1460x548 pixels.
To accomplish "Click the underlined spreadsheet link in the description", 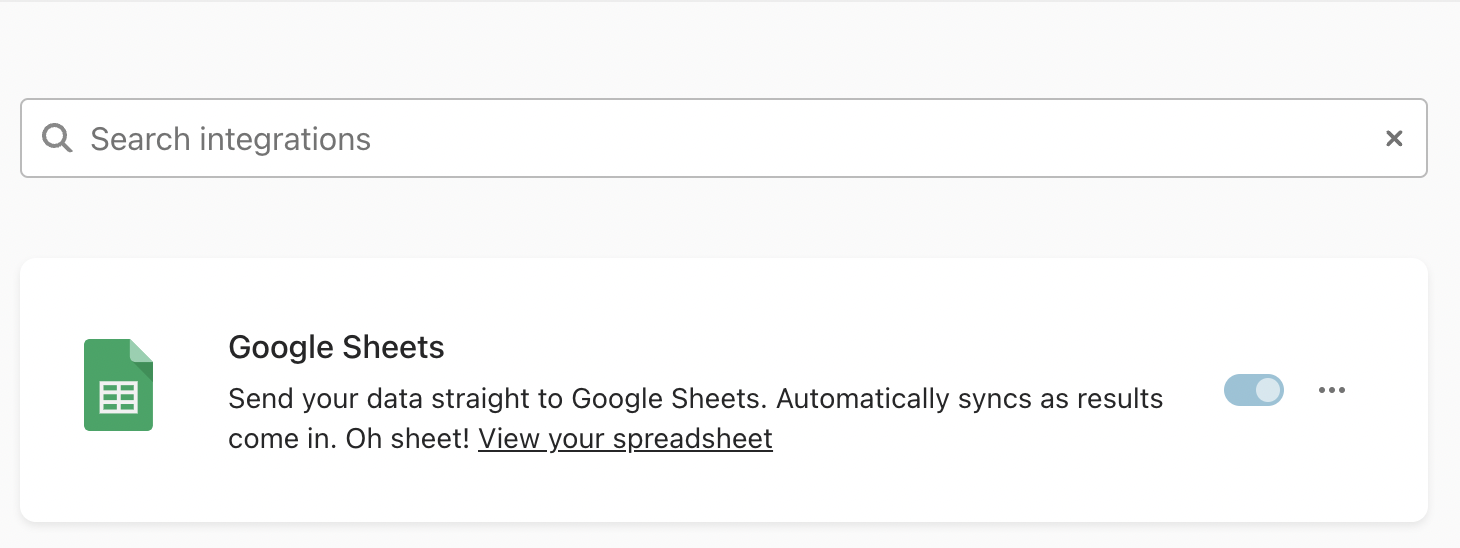I will [x=625, y=439].
